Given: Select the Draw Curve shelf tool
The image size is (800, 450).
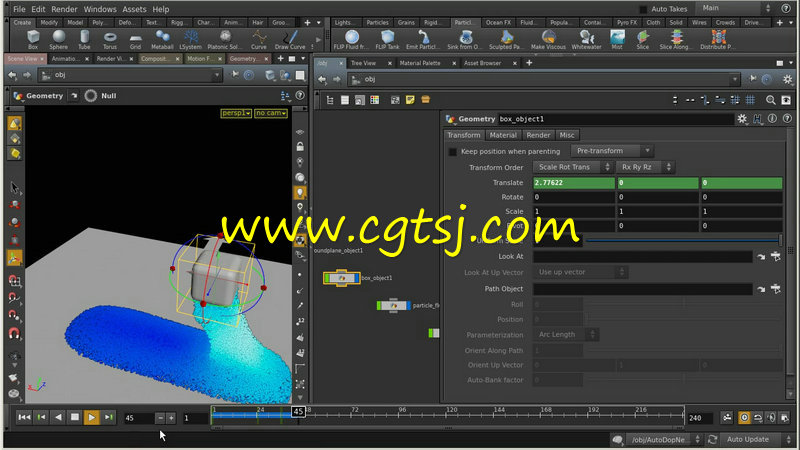Looking at the screenshot, I should pos(290,39).
